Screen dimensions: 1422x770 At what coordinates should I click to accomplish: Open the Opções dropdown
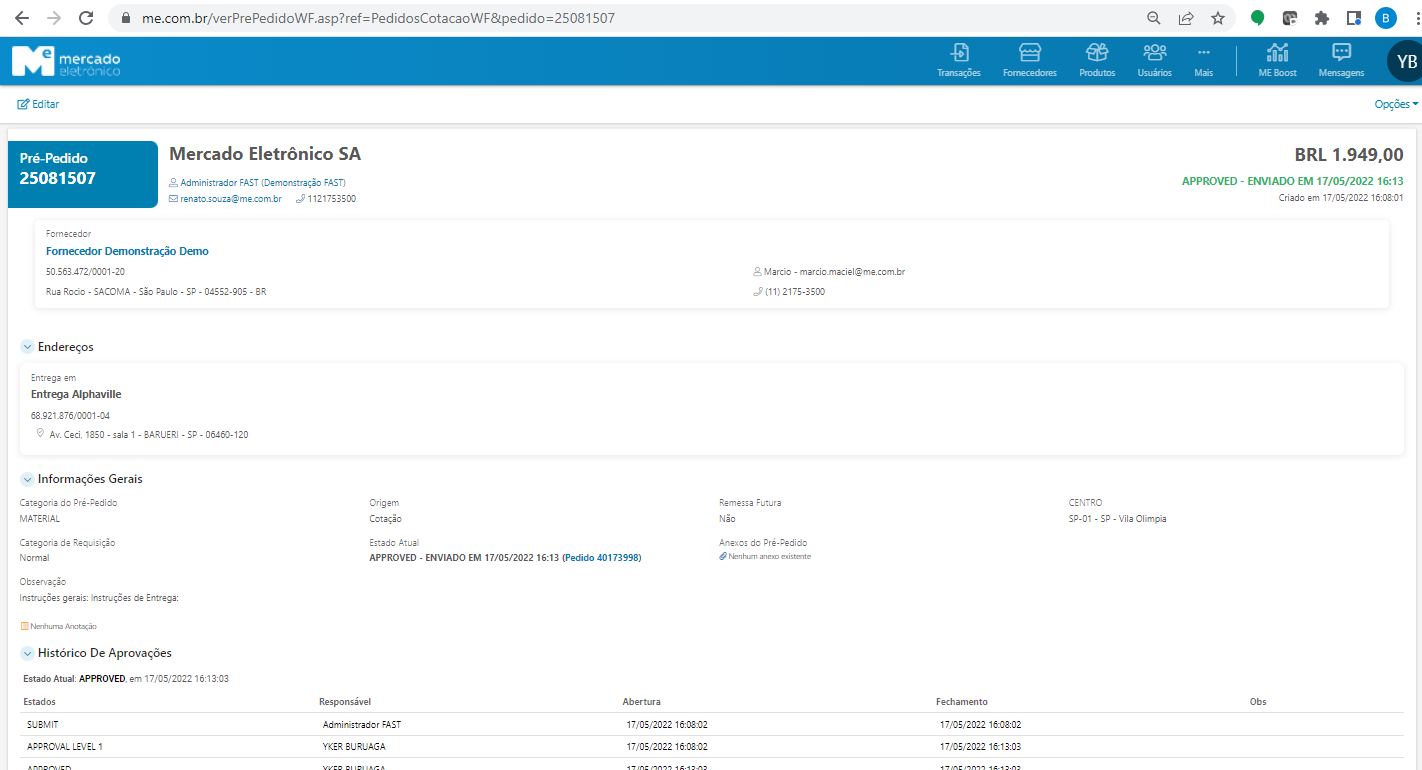pos(1396,104)
